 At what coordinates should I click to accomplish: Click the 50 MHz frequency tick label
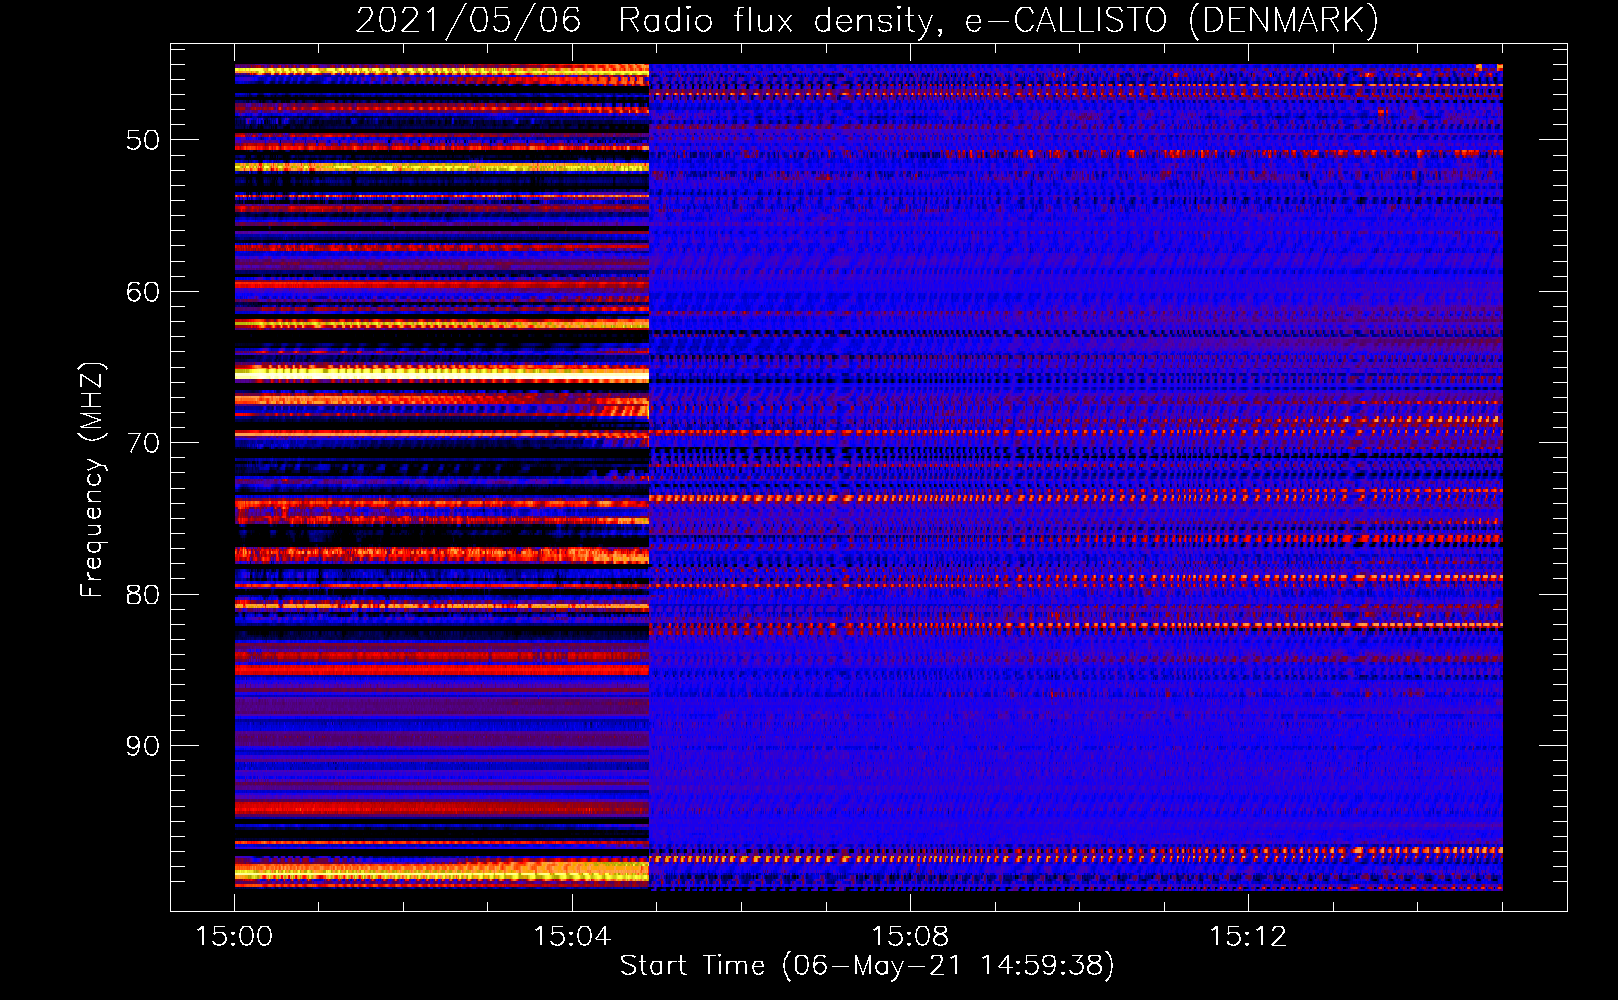pos(143,140)
